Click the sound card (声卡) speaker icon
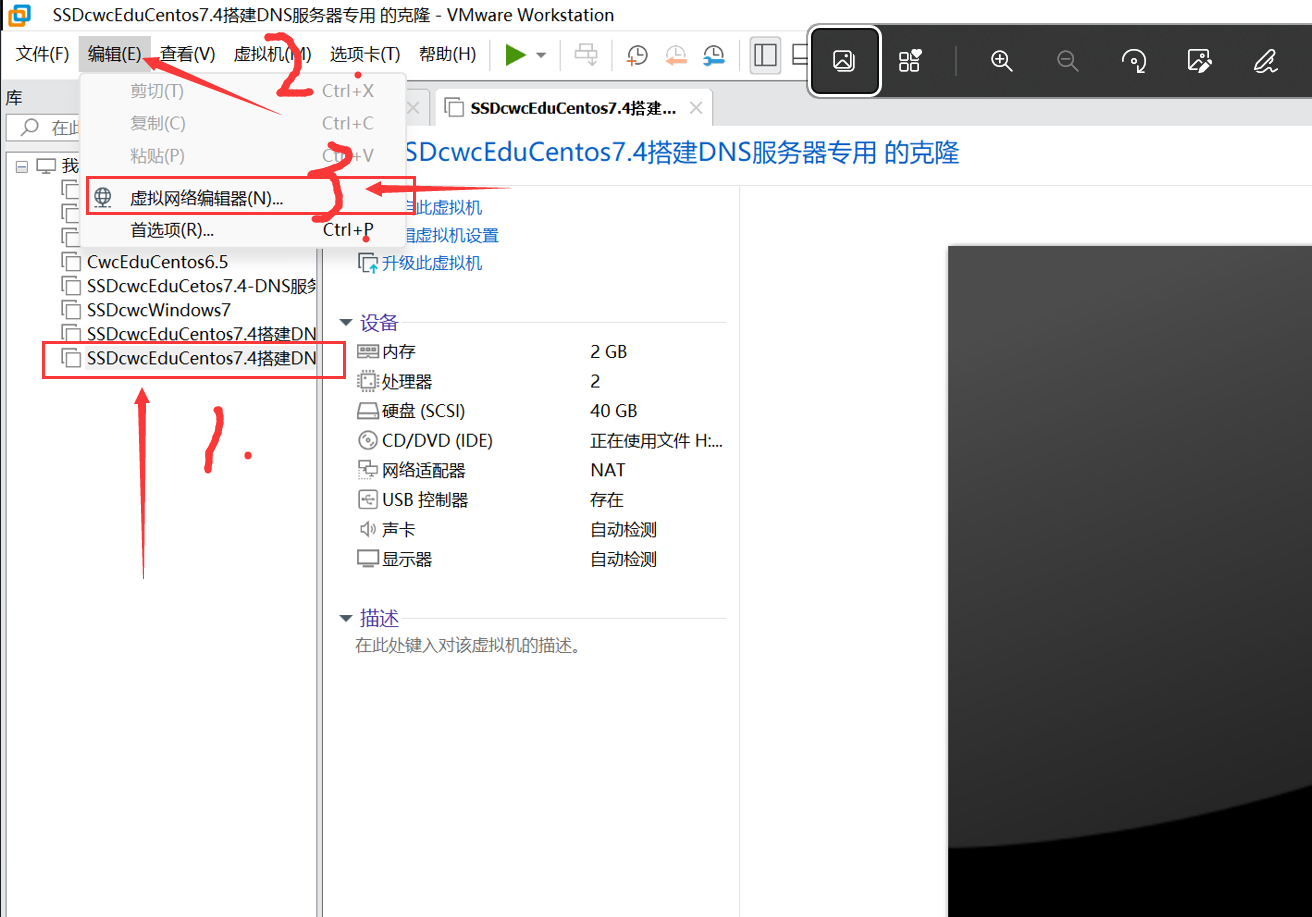 pos(367,529)
